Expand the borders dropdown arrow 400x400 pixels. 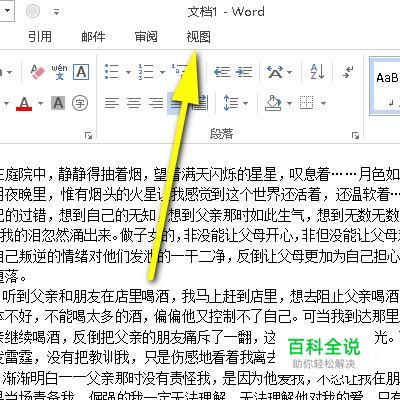point(323,103)
